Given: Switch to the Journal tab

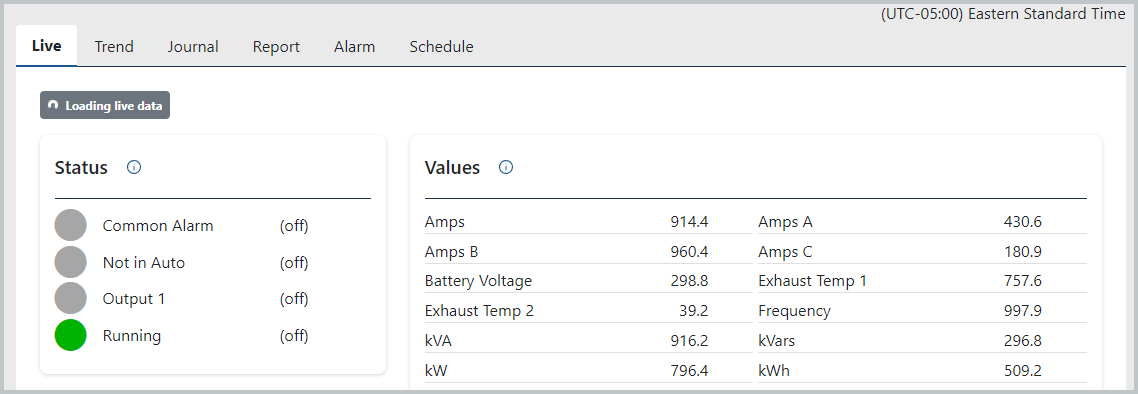Looking at the screenshot, I should pyautogui.click(x=193, y=46).
